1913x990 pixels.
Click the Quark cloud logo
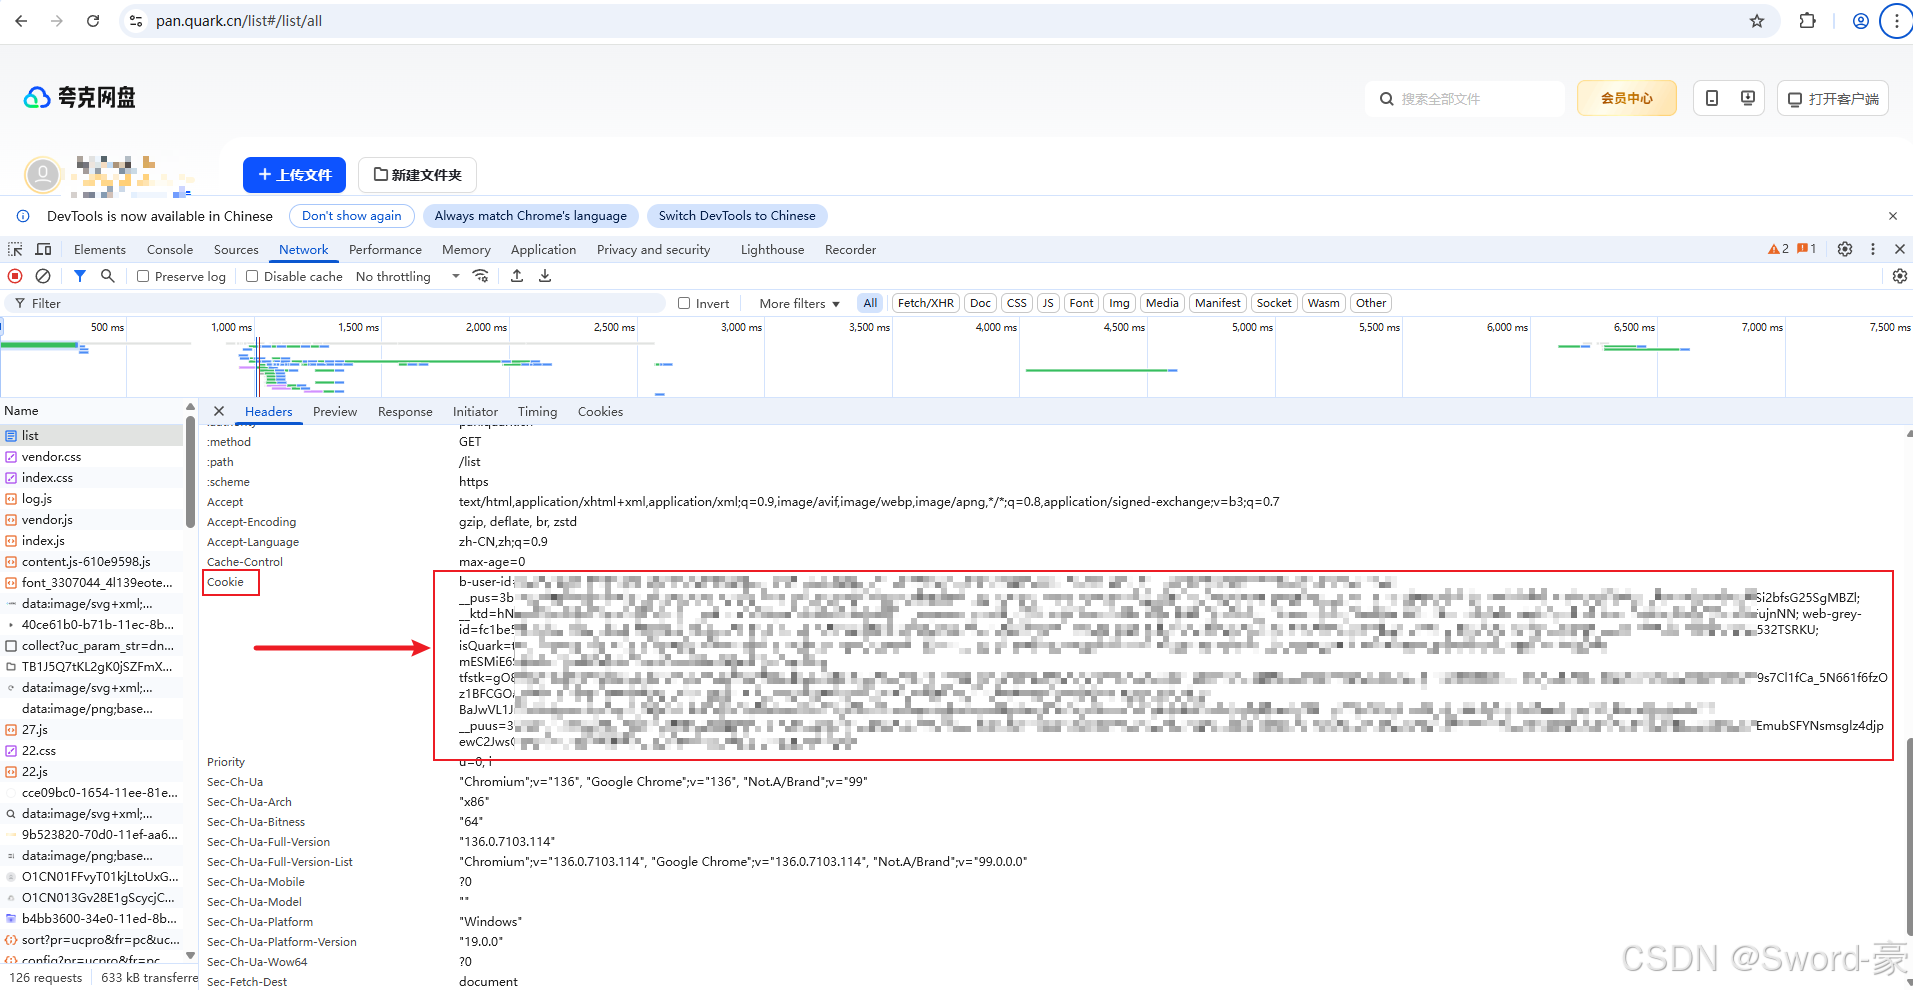(x=79, y=97)
